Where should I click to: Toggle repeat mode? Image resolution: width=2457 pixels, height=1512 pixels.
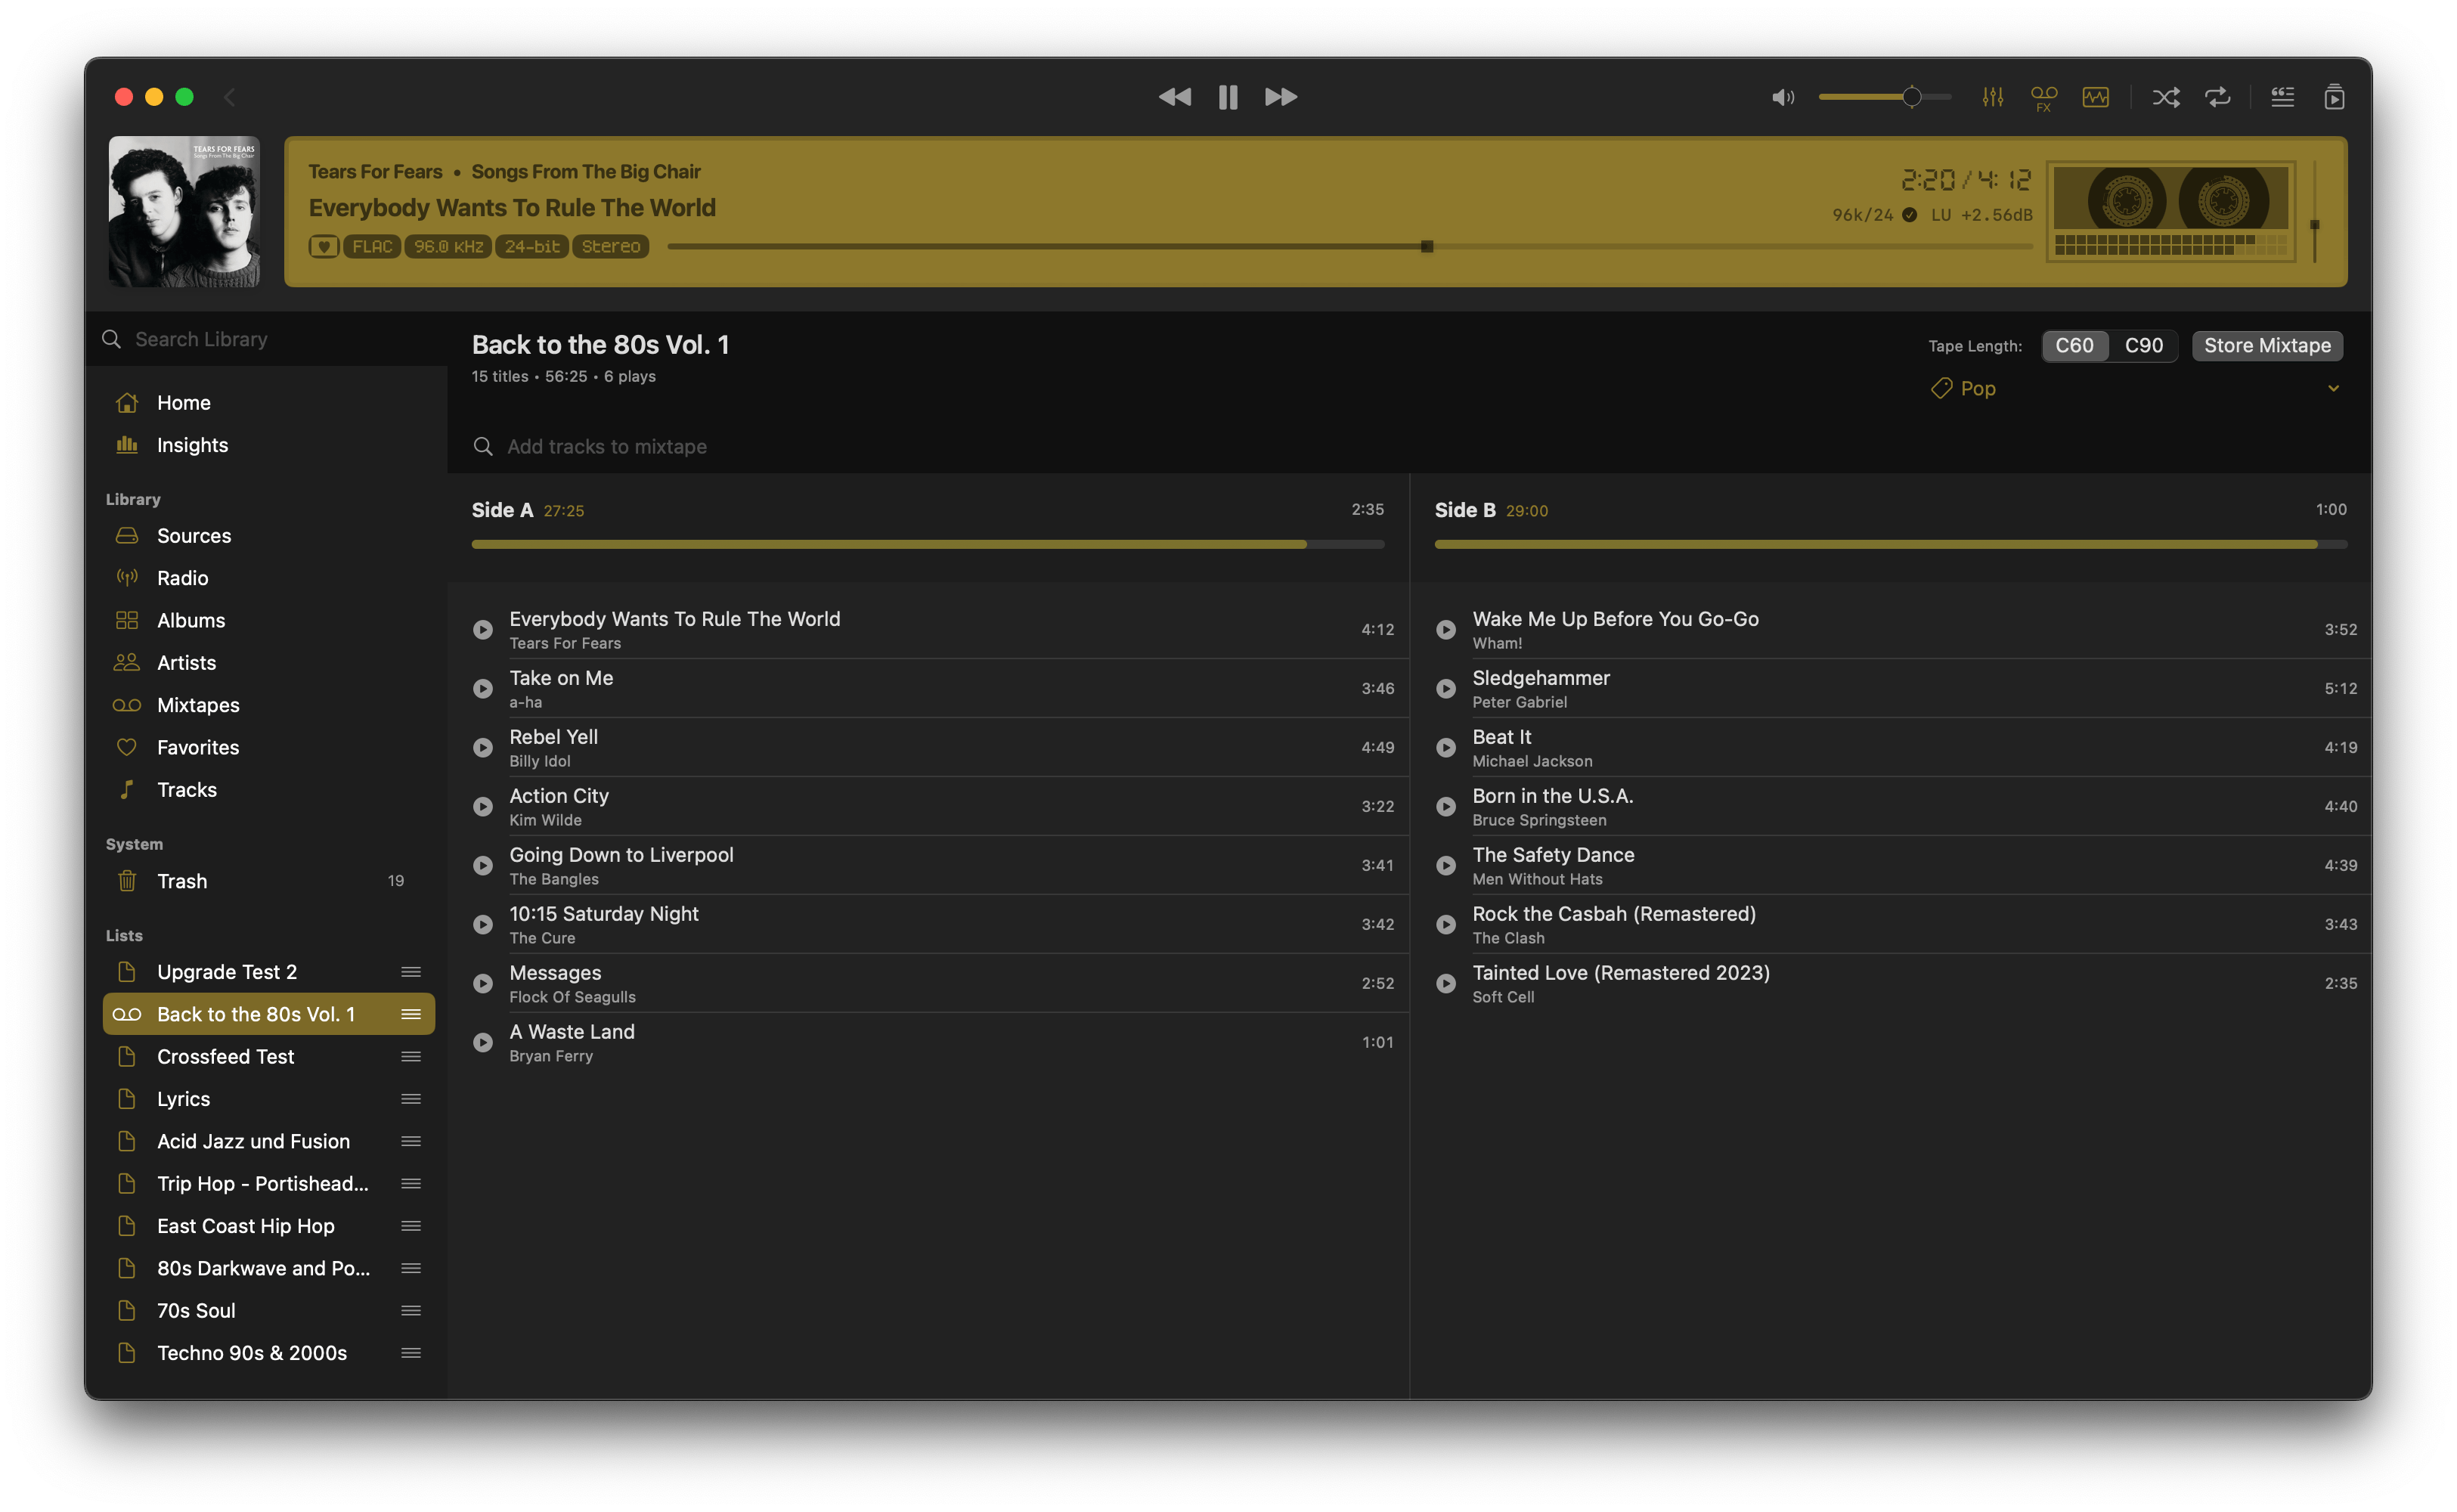2218,97
